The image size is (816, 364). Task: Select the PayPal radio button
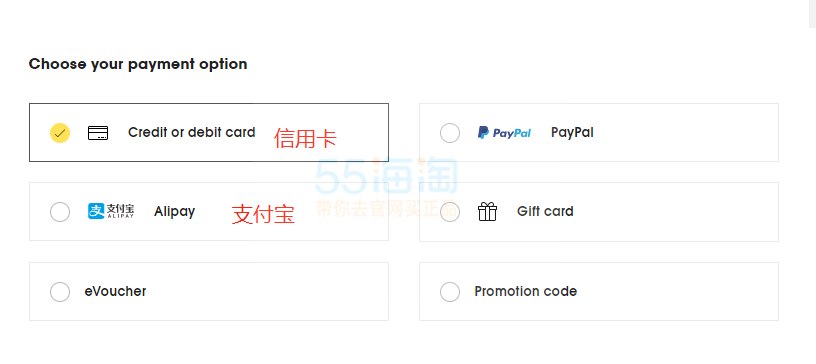(x=450, y=133)
